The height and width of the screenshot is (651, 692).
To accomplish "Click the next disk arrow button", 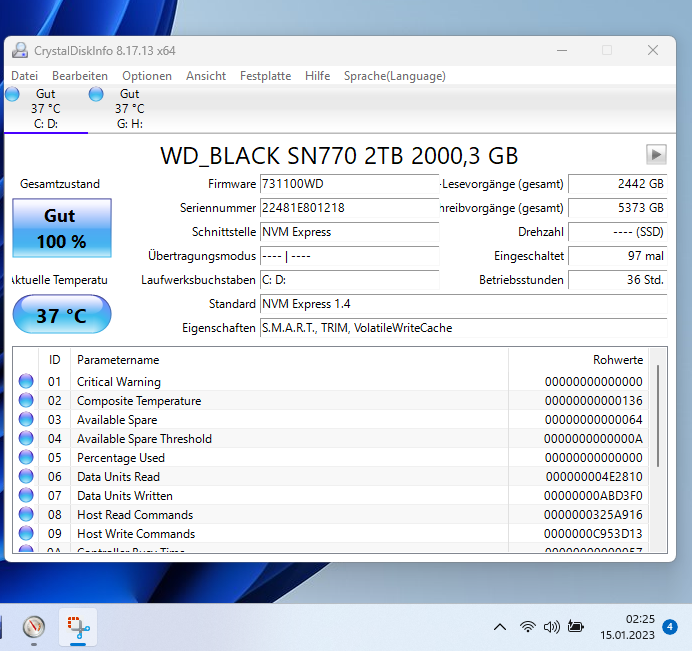I will [656, 154].
